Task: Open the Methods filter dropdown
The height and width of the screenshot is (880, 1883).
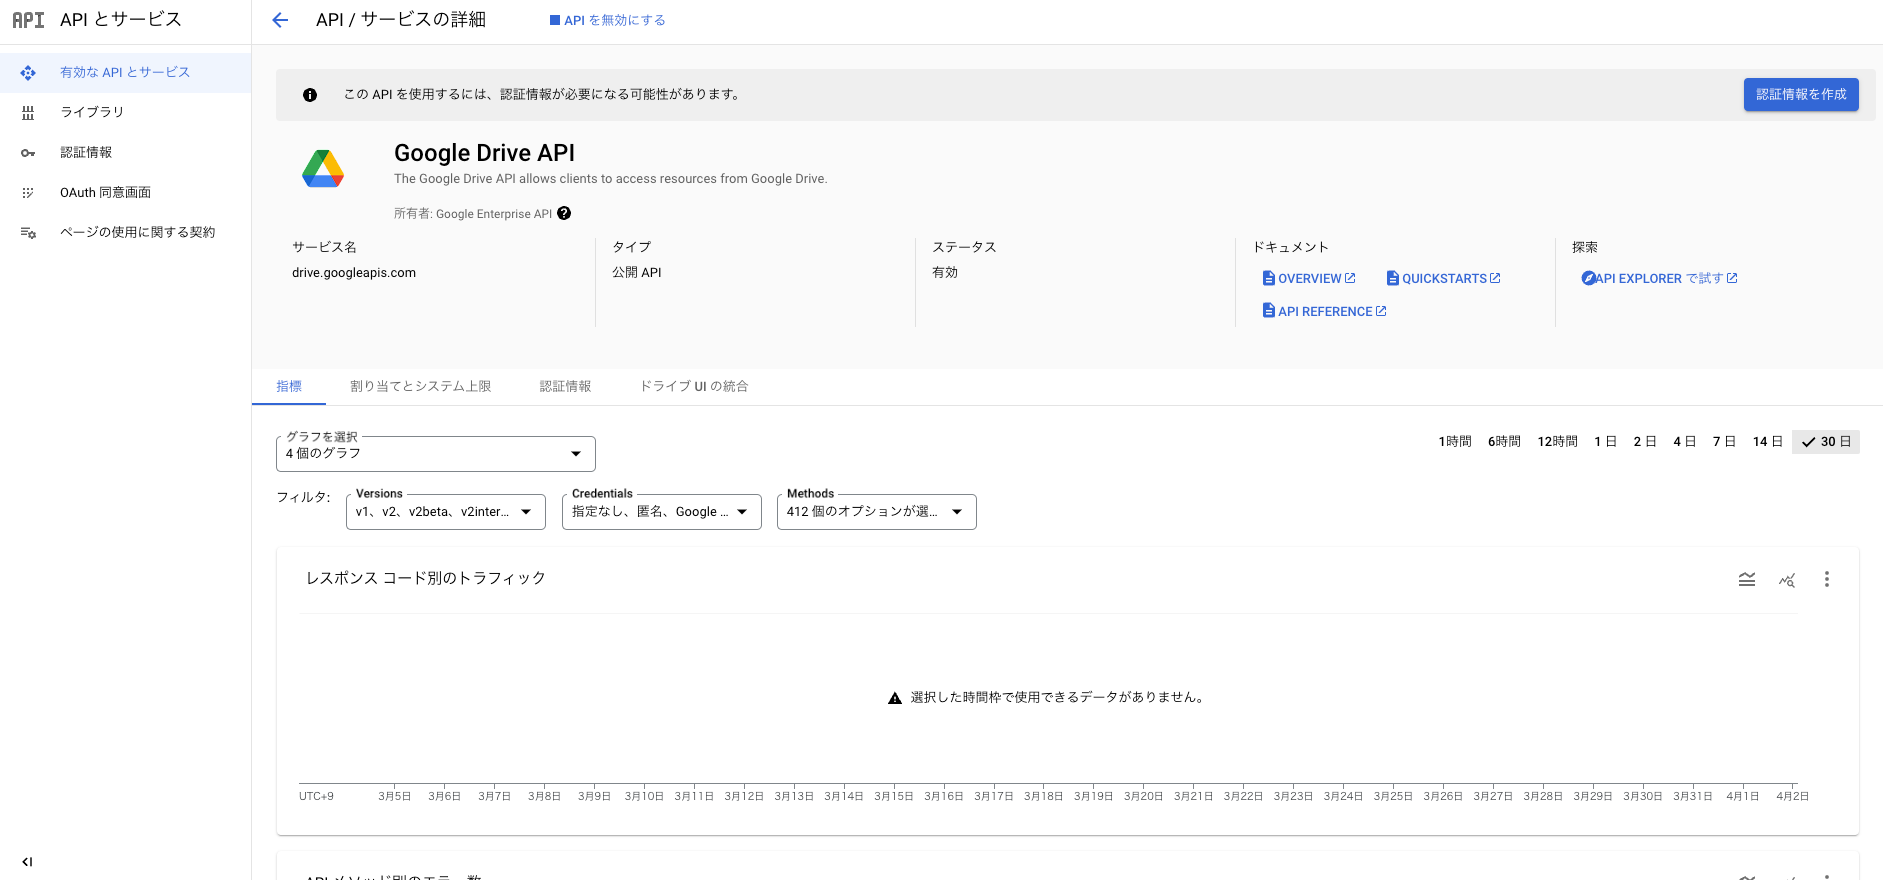Action: pos(877,511)
